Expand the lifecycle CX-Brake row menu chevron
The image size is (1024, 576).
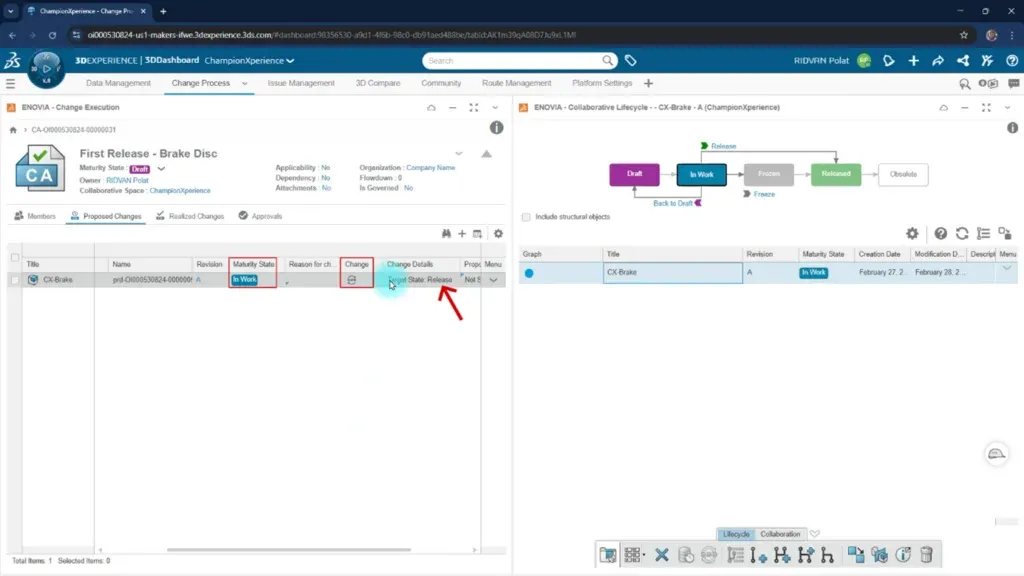tap(1007, 268)
